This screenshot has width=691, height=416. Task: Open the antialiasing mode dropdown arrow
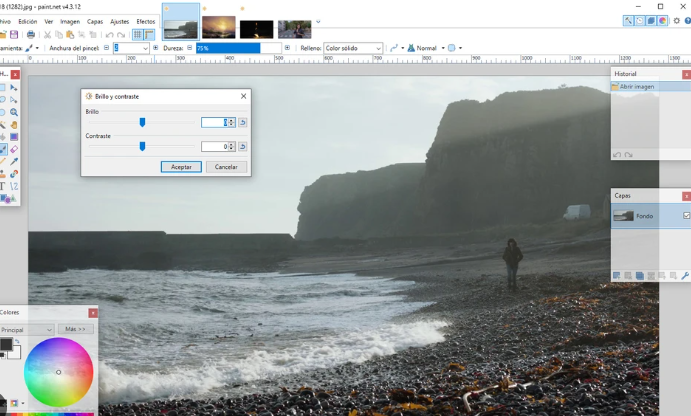pyautogui.click(x=402, y=48)
